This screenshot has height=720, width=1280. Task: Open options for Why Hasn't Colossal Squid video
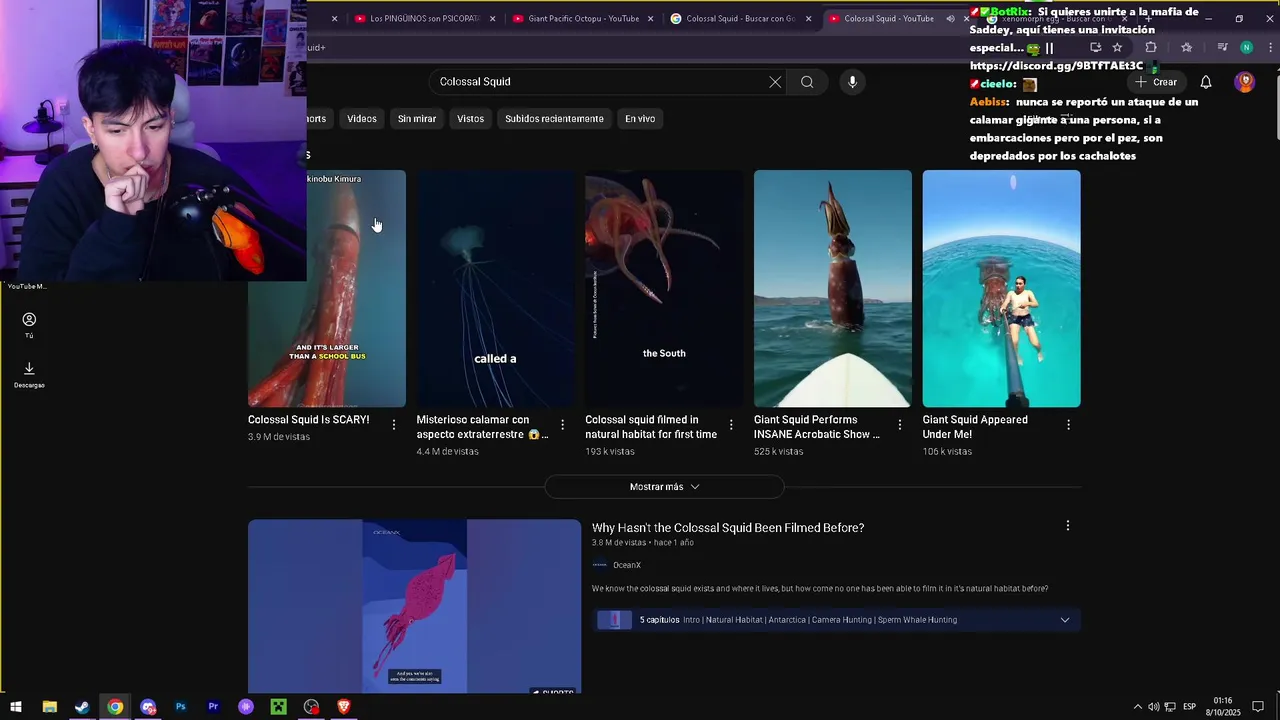pyautogui.click(x=1067, y=526)
